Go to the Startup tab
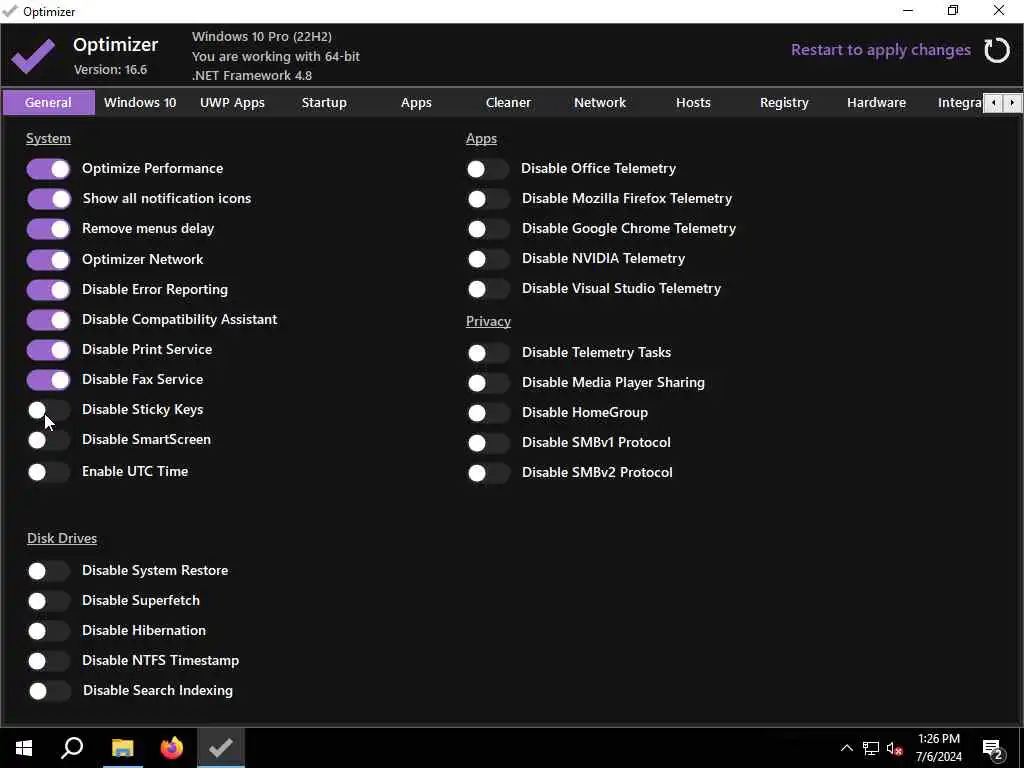1024x768 pixels. (x=324, y=103)
